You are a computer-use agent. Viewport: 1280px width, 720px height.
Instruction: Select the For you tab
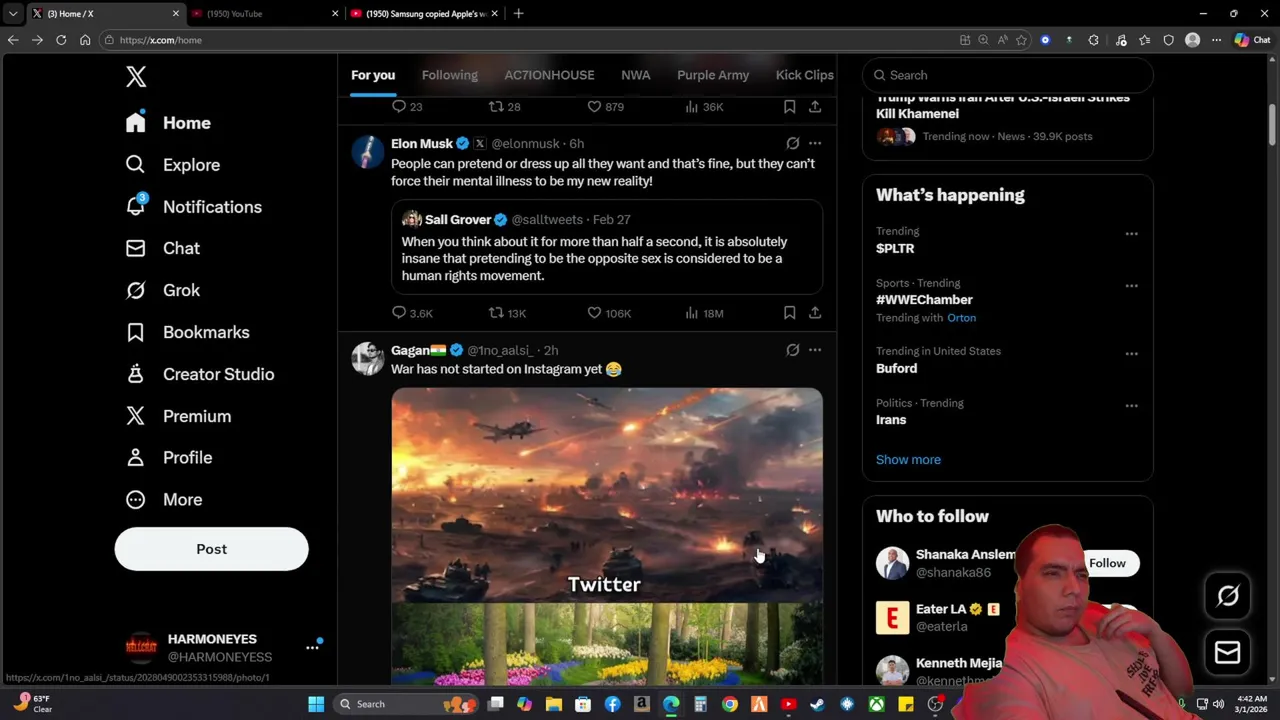[x=373, y=75]
